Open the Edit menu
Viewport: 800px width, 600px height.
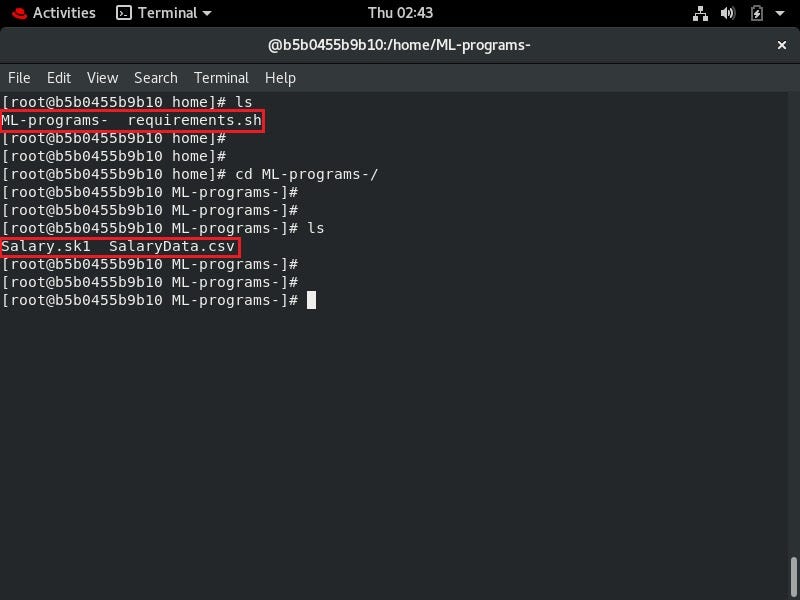point(59,78)
